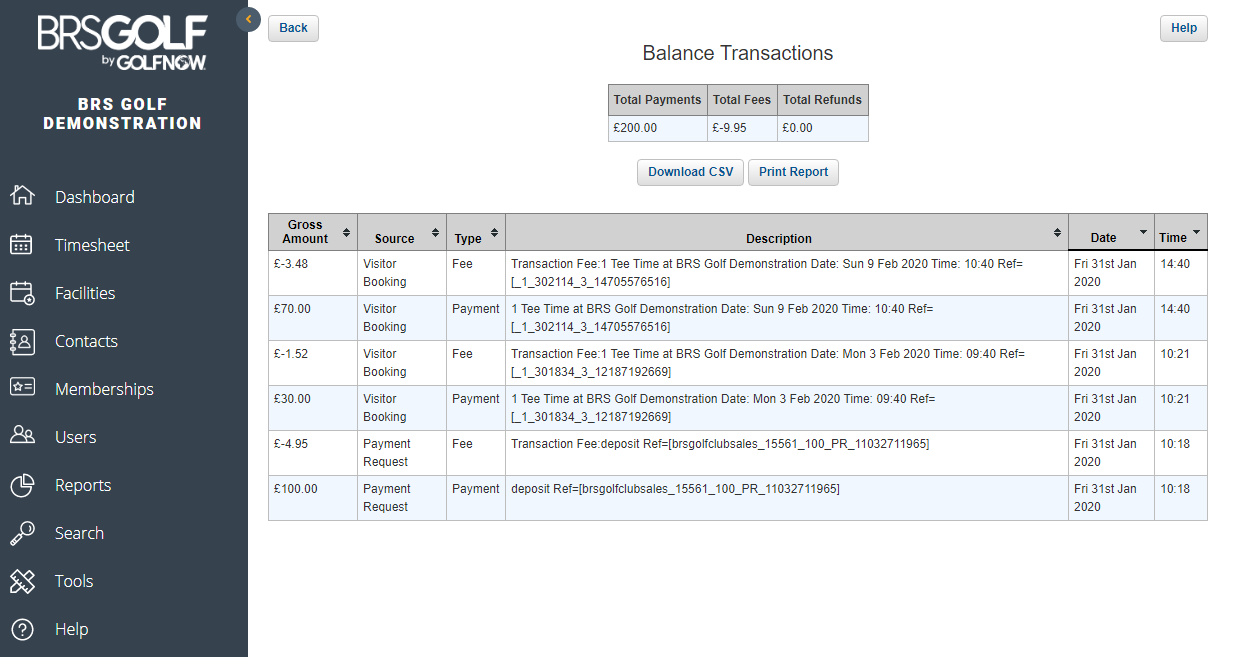Select the £30.00 gross amount cell
The image size is (1239, 657).
point(313,408)
